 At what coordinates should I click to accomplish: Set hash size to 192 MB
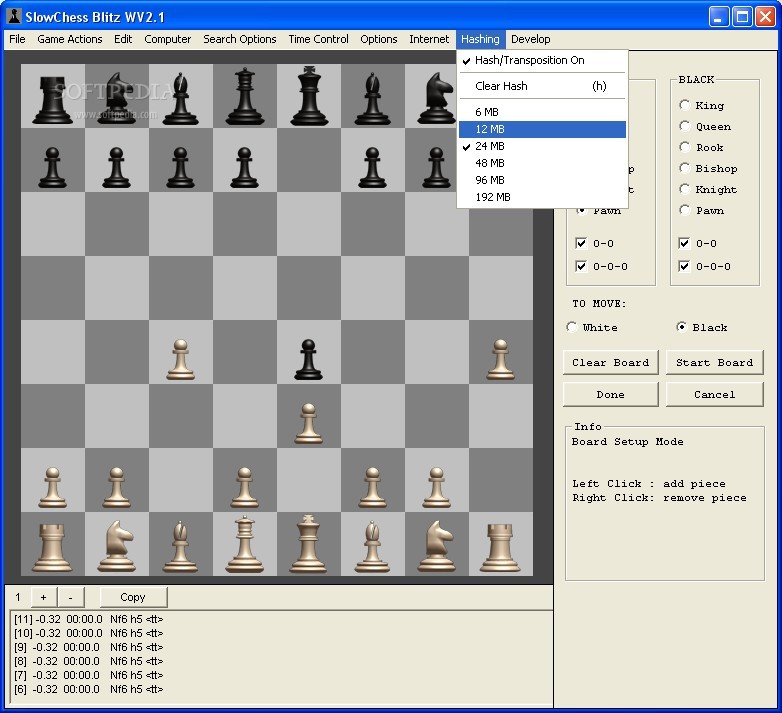point(542,197)
